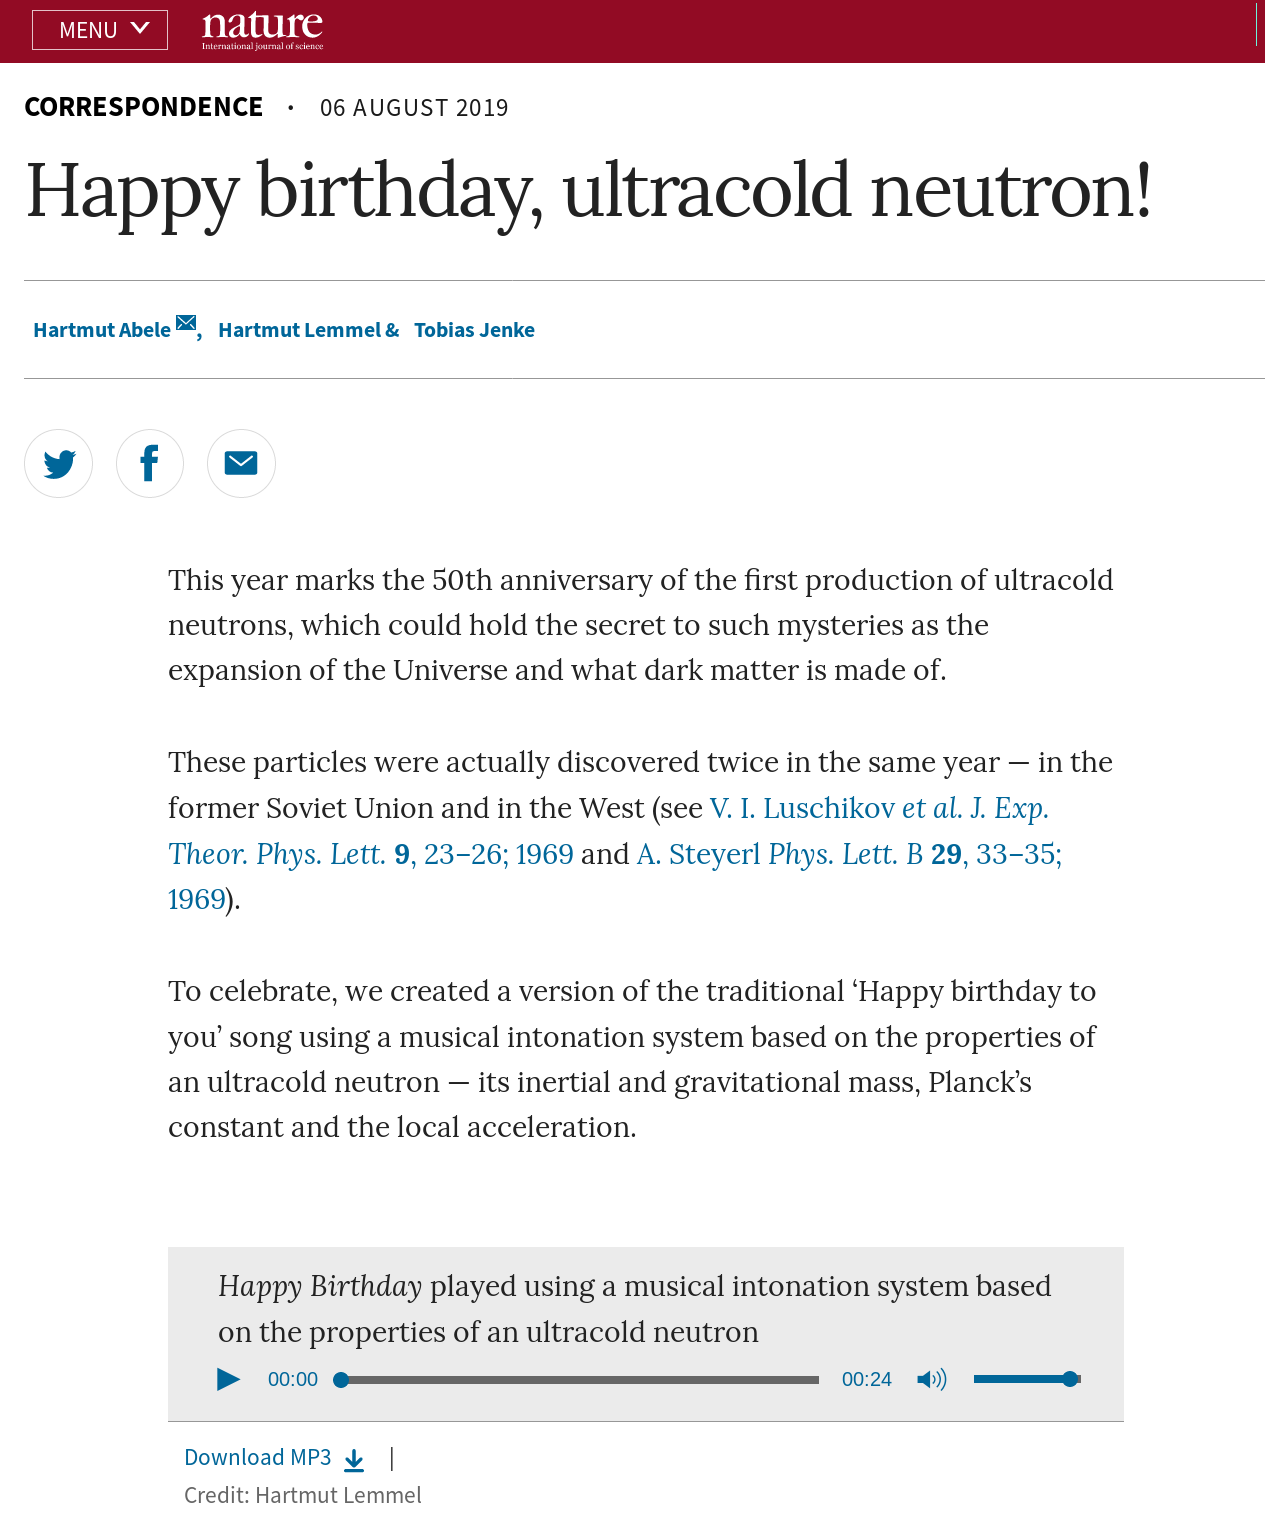Open the MENU dropdown
Image resolution: width=1265 pixels, height=1529 pixels.
click(99, 30)
